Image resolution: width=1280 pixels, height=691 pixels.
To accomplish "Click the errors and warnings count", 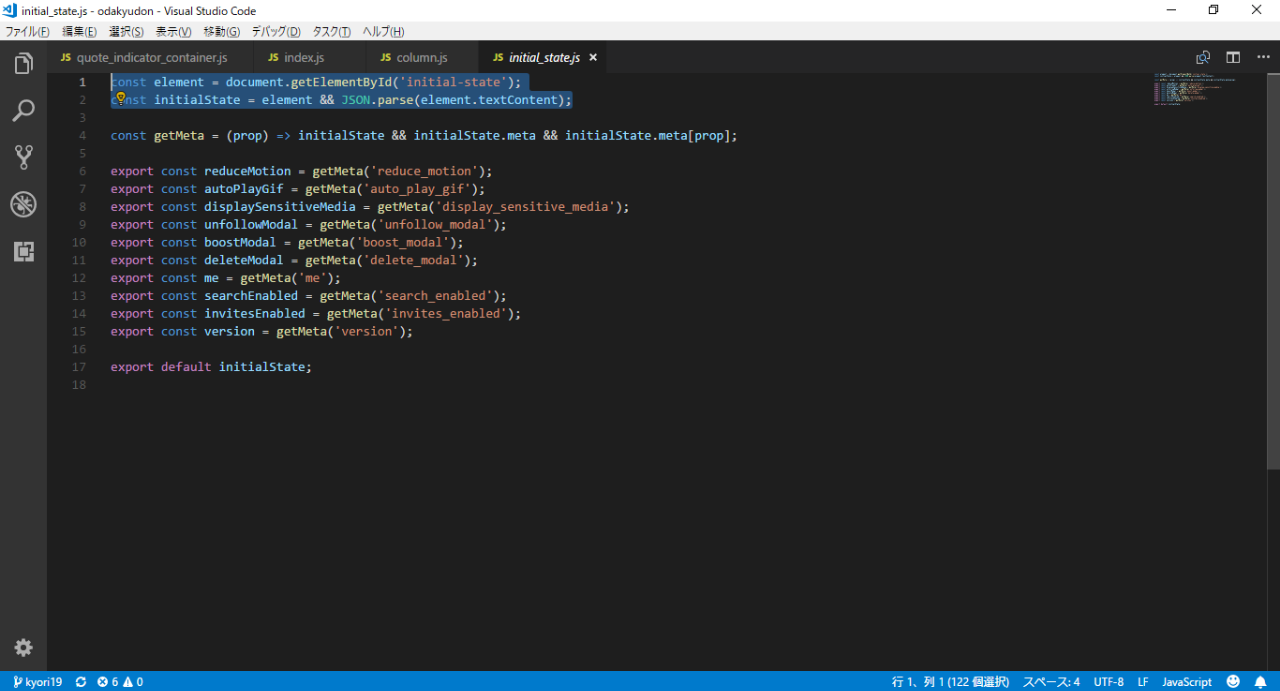I will click(x=120, y=682).
